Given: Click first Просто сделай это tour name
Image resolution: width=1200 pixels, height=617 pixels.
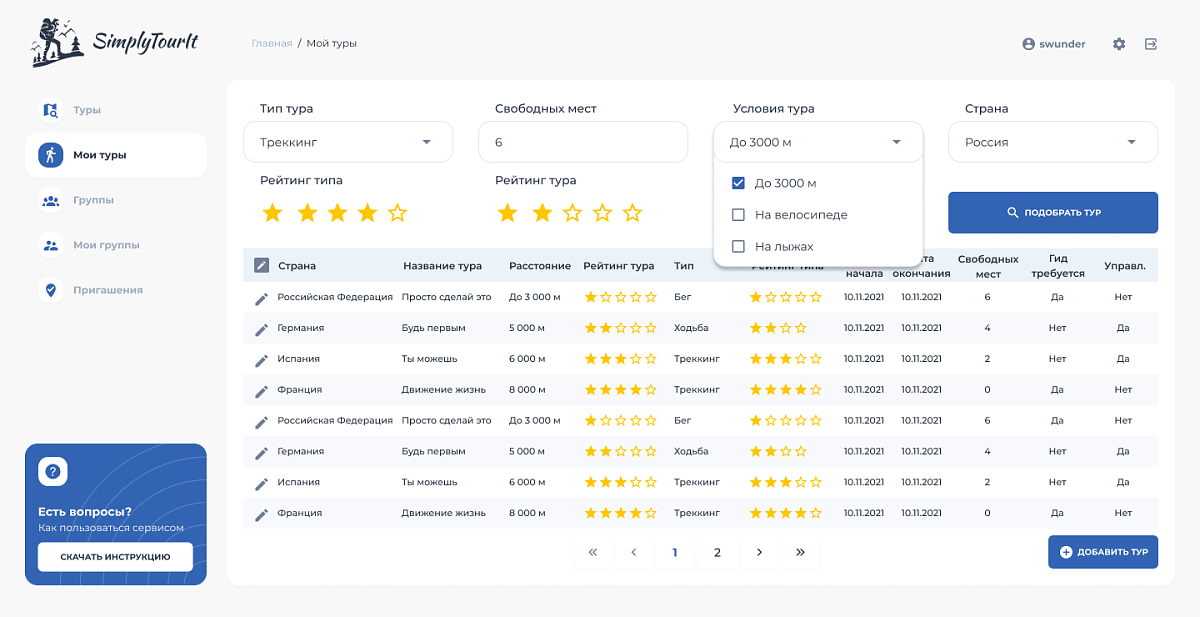Looking at the screenshot, I should 446,297.
